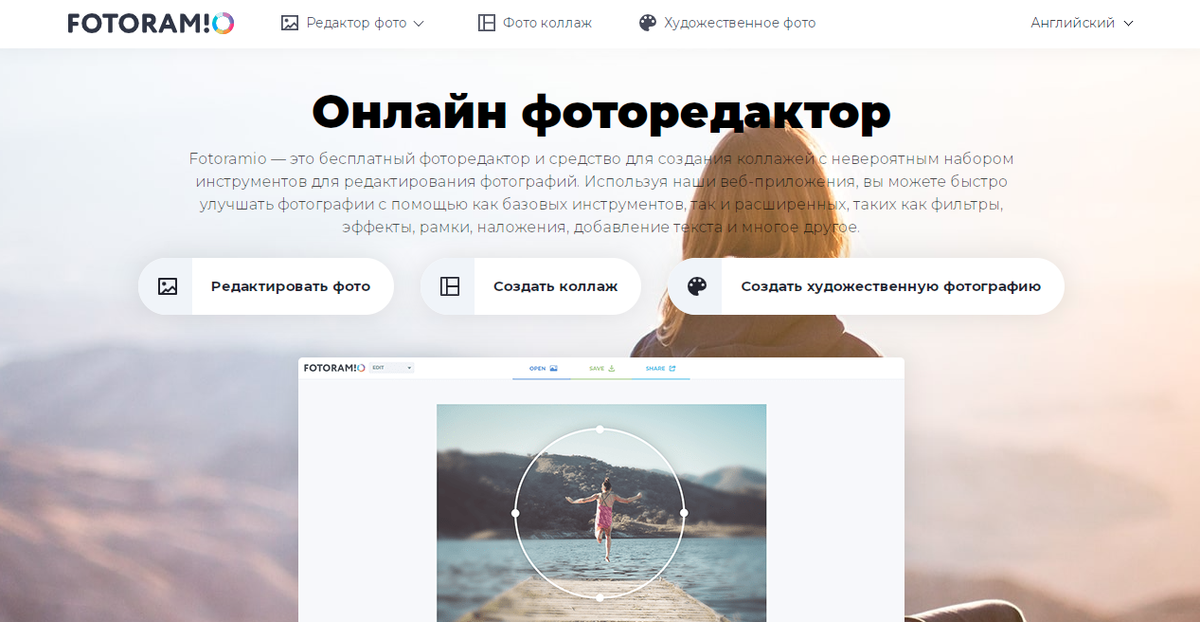1200x622 pixels.
Task: Click the right handle of the focus circle
Action: pos(684,513)
